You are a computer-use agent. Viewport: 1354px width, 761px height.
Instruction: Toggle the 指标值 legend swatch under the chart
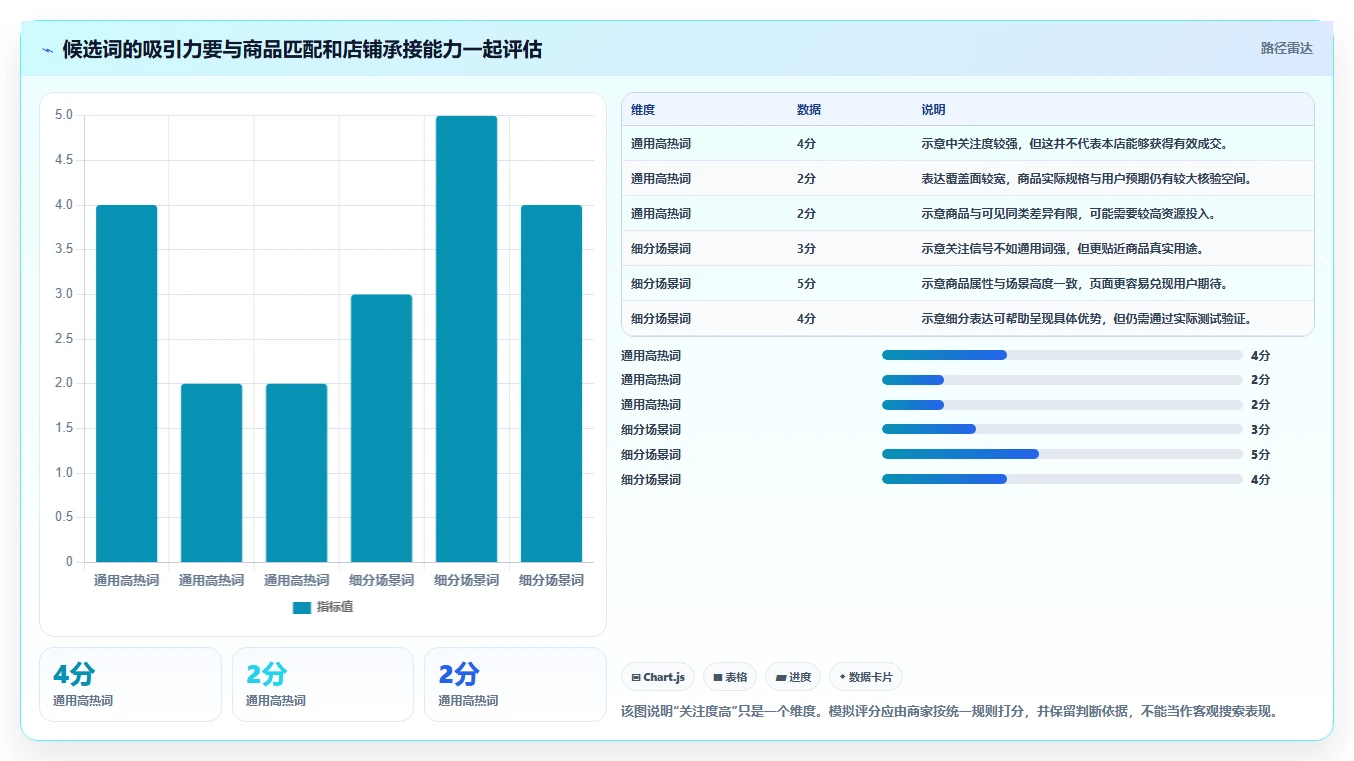pyautogui.click(x=302, y=607)
